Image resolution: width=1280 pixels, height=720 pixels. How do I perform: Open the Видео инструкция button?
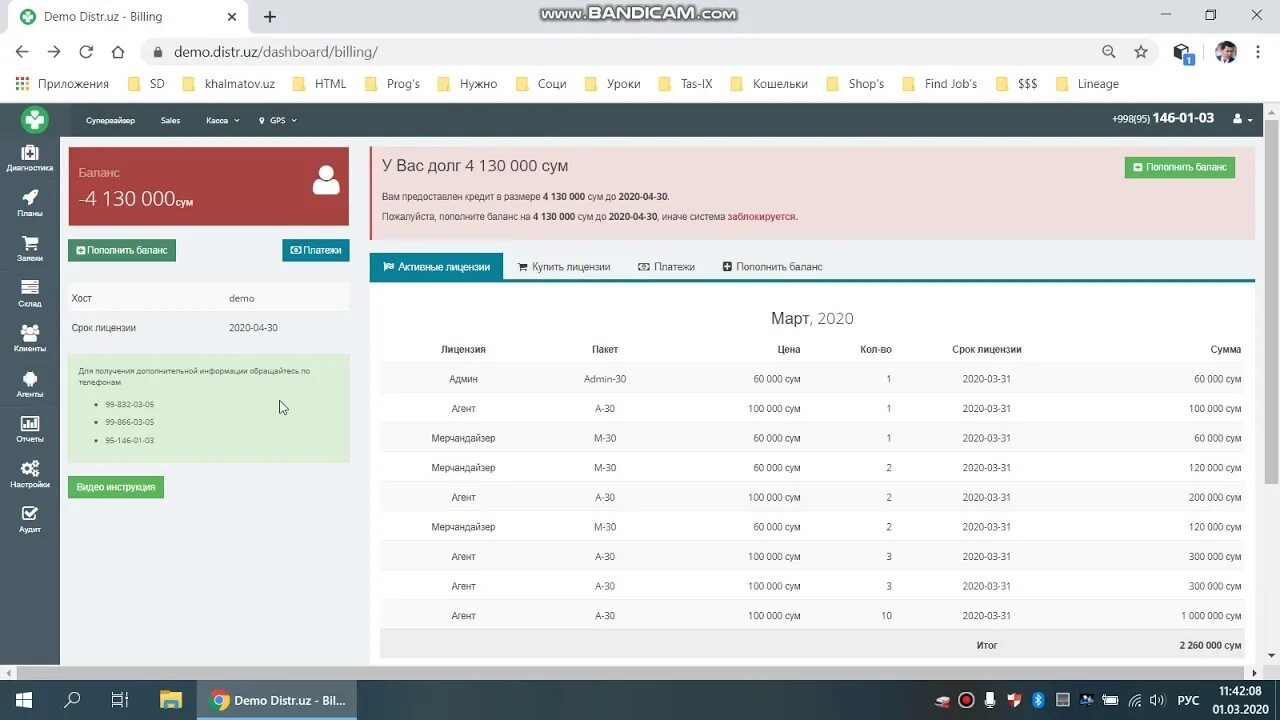pos(116,487)
